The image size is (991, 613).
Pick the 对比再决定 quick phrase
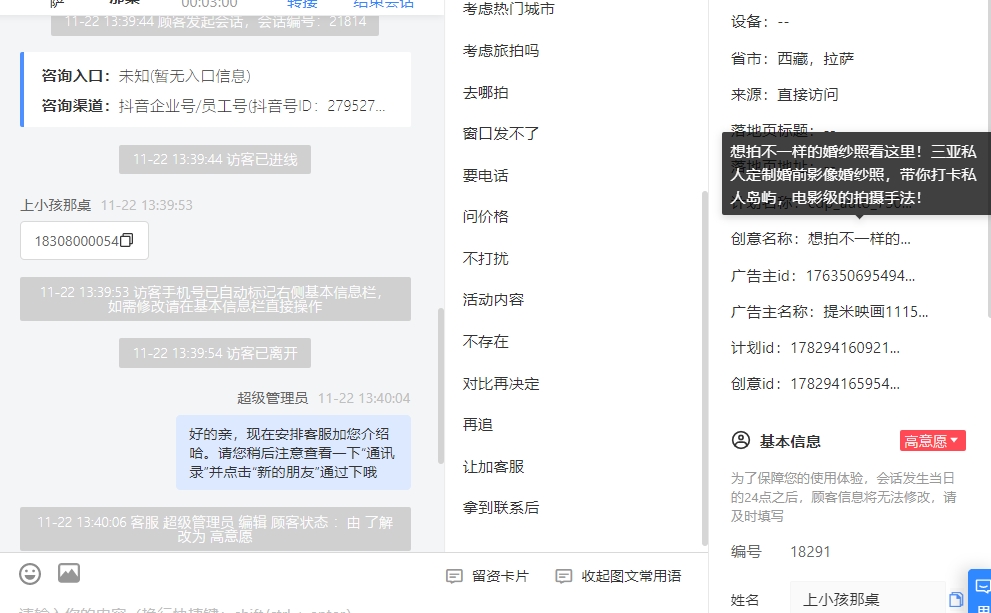(x=501, y=384)
